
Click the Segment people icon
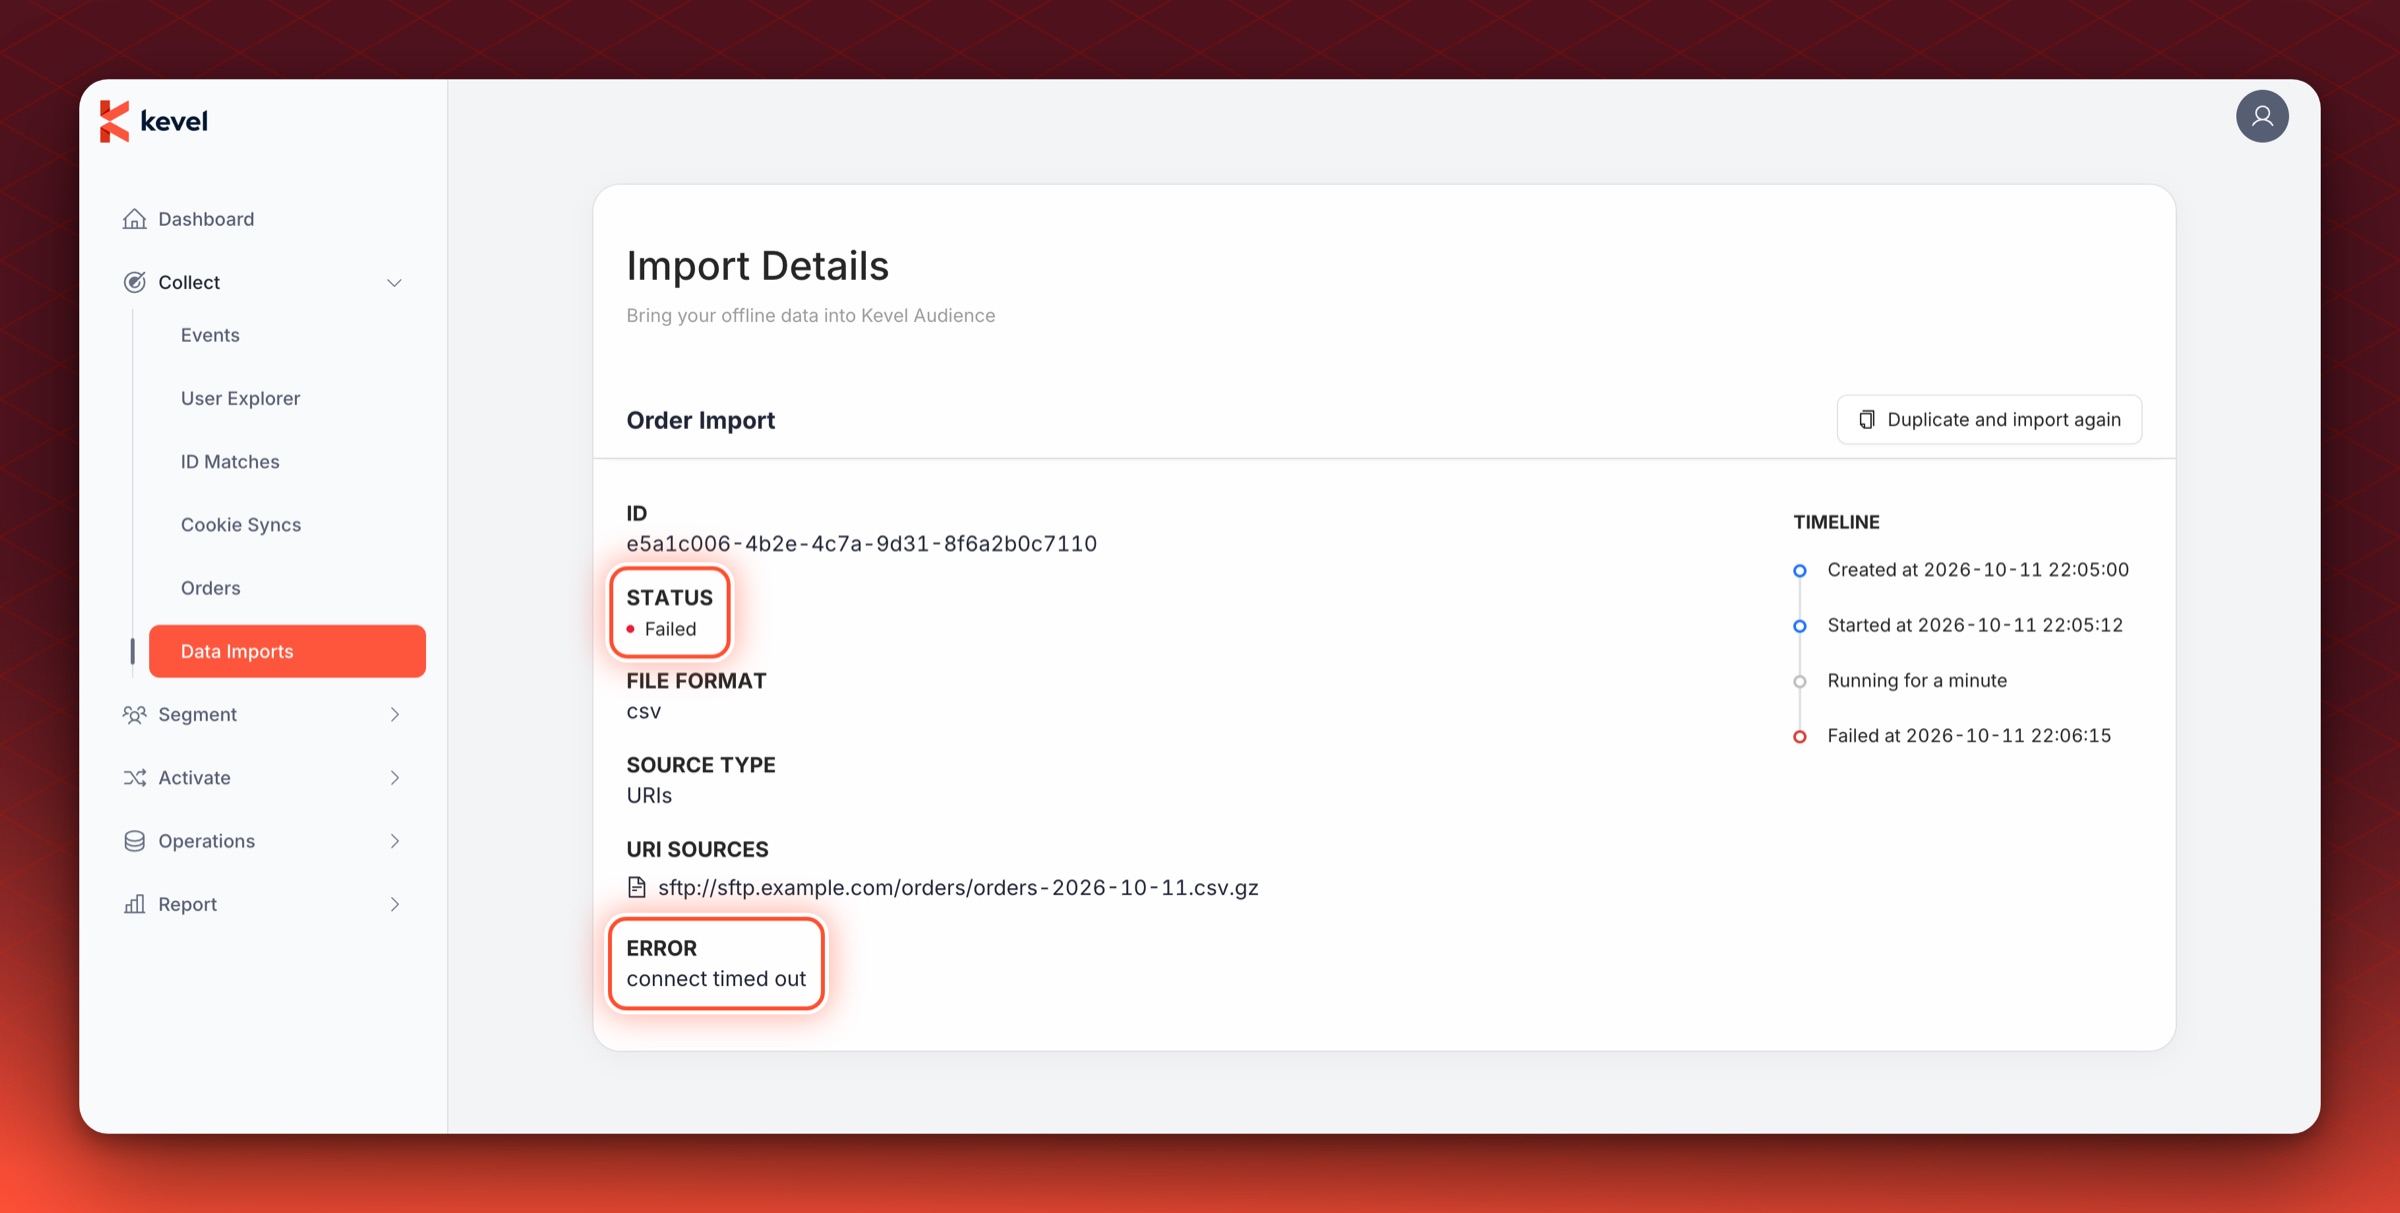134,714
